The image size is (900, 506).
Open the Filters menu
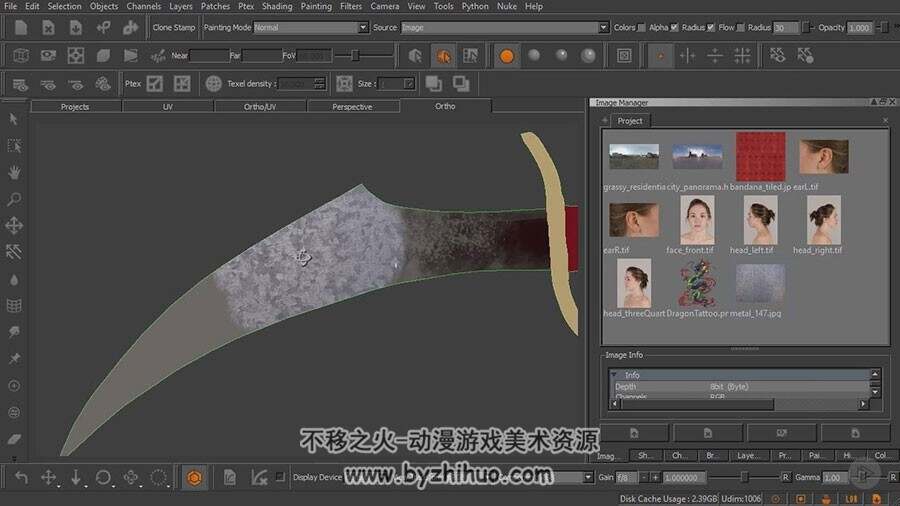click(x=351, y=6)
